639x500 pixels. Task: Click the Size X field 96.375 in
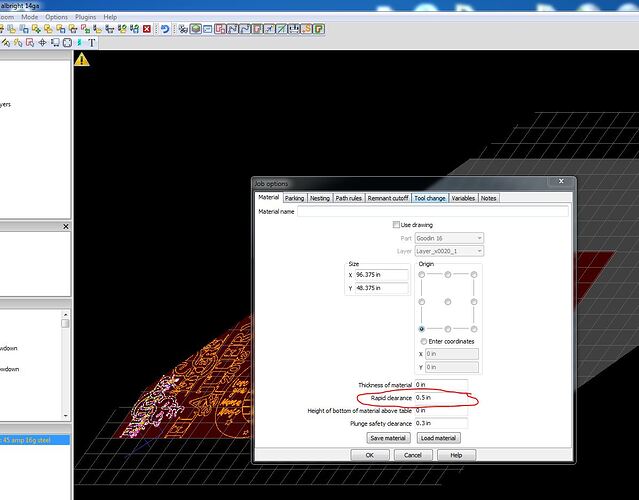(x=381, y=275)
